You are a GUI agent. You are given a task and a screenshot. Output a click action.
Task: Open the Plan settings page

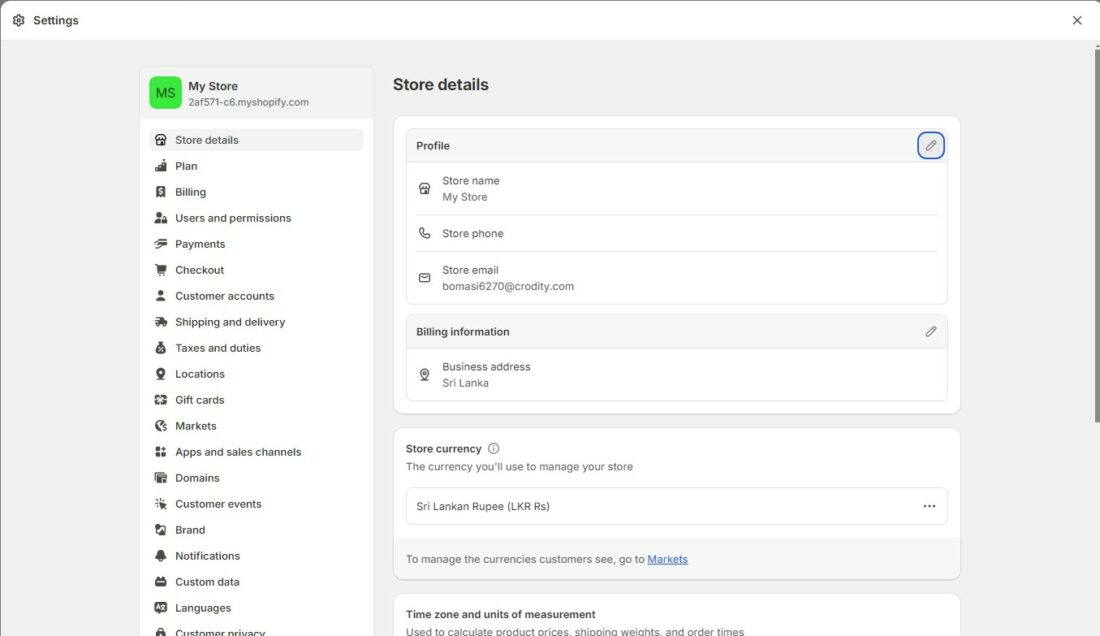186,166
